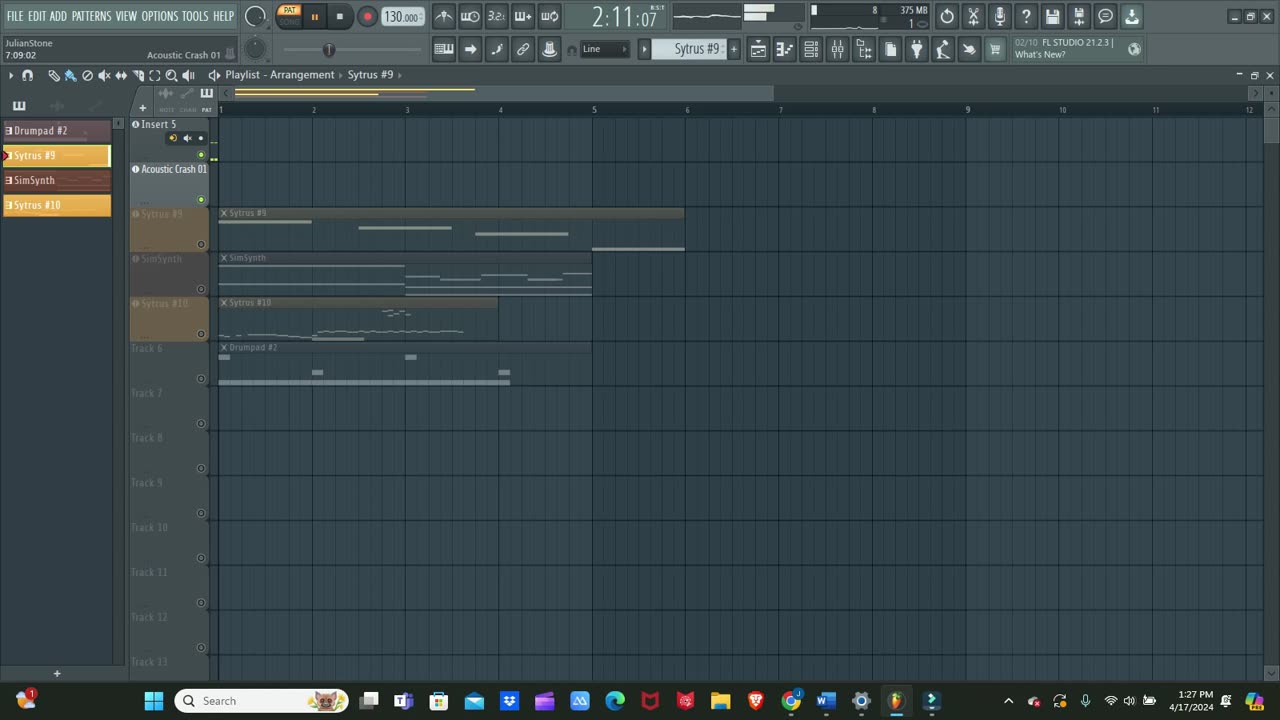Click the one-click audio recording microphone
This screenshot has height=720, width=1280.
[x=999, y=16]
